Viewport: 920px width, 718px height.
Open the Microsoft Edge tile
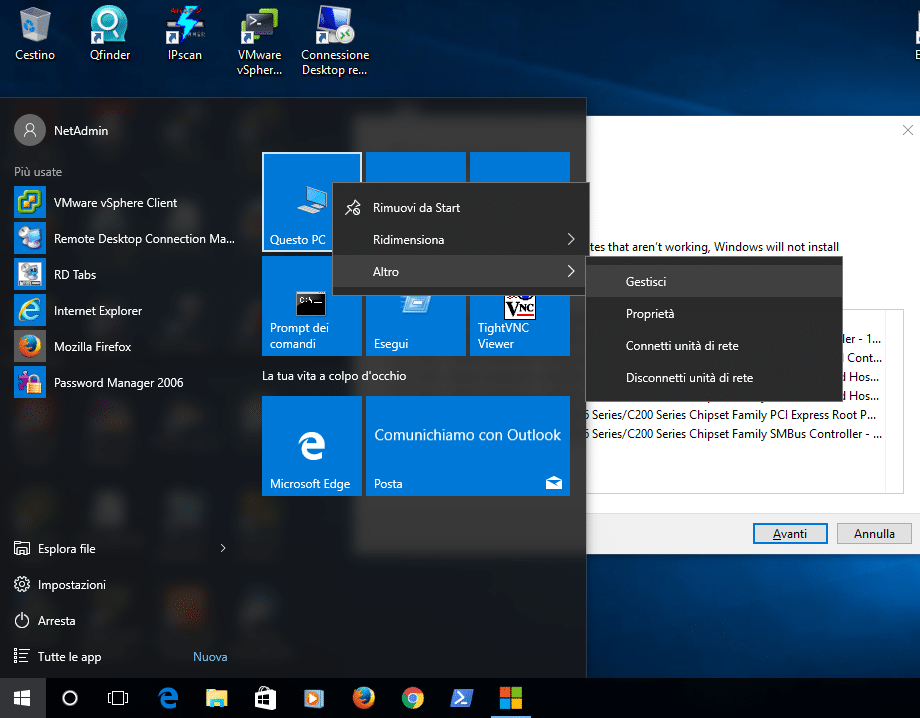point(312,446)
